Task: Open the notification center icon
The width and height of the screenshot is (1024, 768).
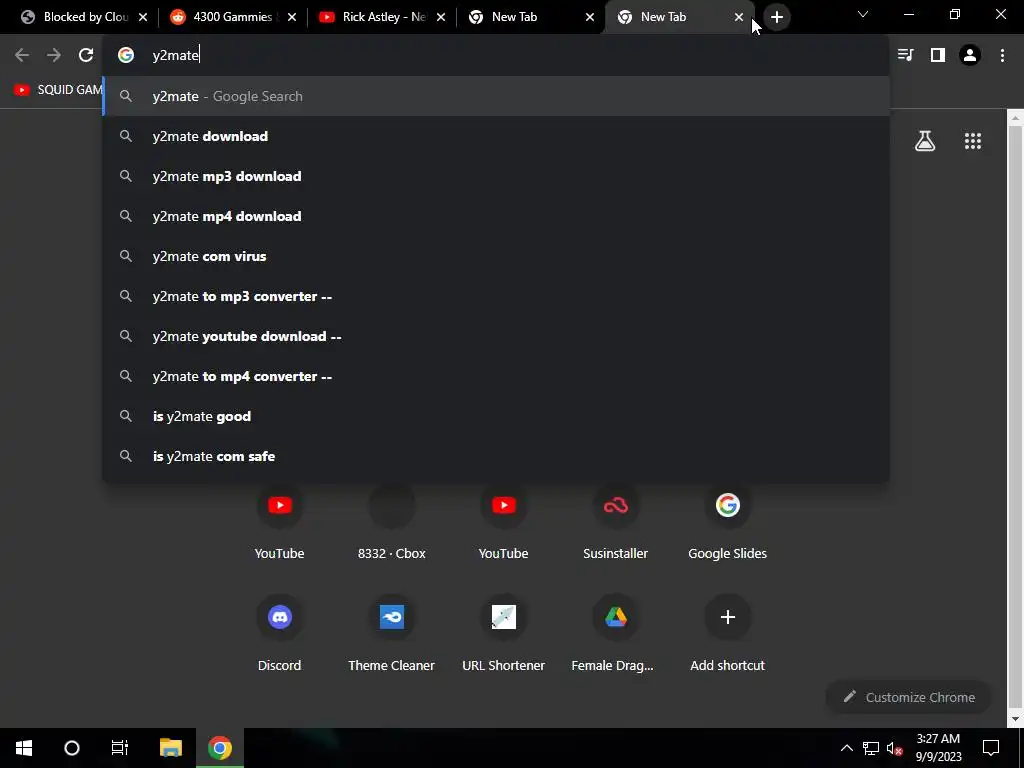Action: tap(991, 748)
